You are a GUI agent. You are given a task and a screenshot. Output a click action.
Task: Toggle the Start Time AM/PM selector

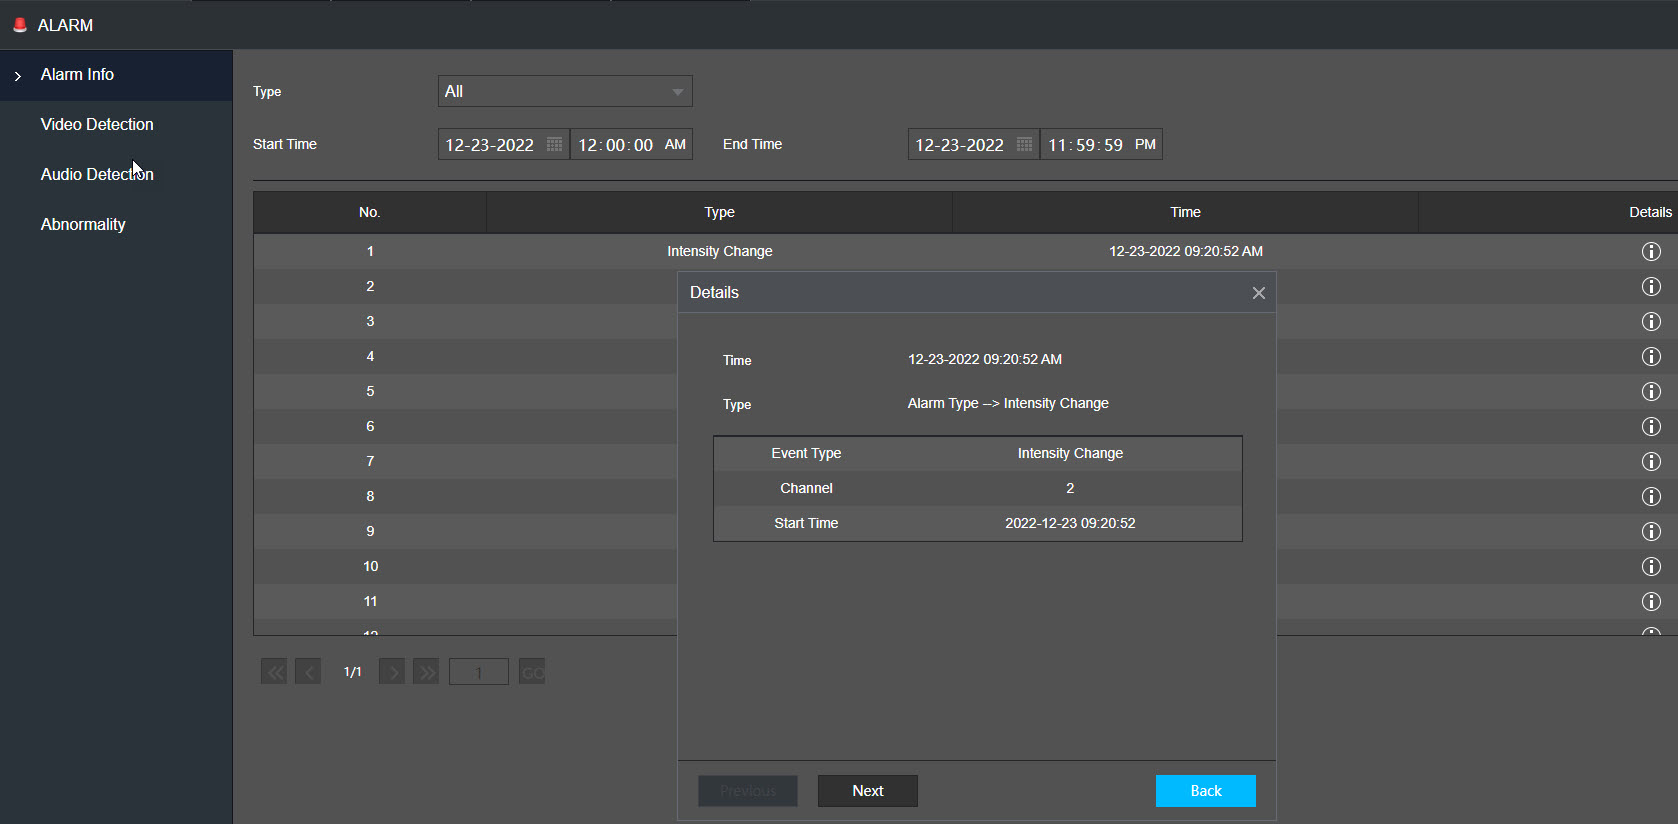(676, 144)
